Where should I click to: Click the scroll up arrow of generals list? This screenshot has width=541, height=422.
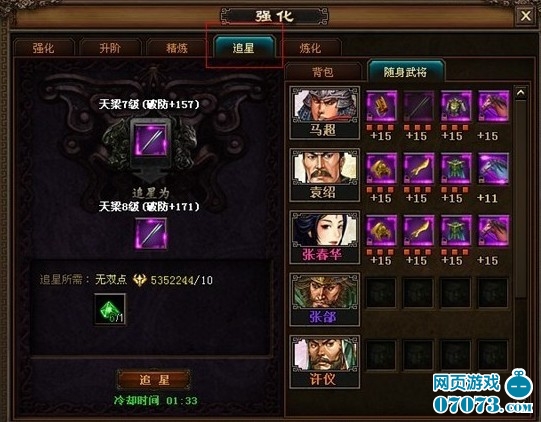(x=521, y=92)
